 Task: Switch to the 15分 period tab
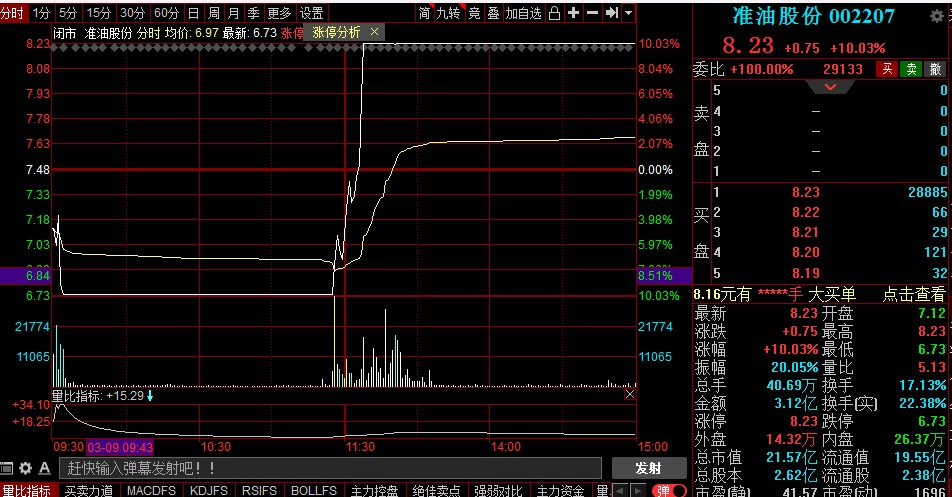pyautogui.click(x=99, y=13)
